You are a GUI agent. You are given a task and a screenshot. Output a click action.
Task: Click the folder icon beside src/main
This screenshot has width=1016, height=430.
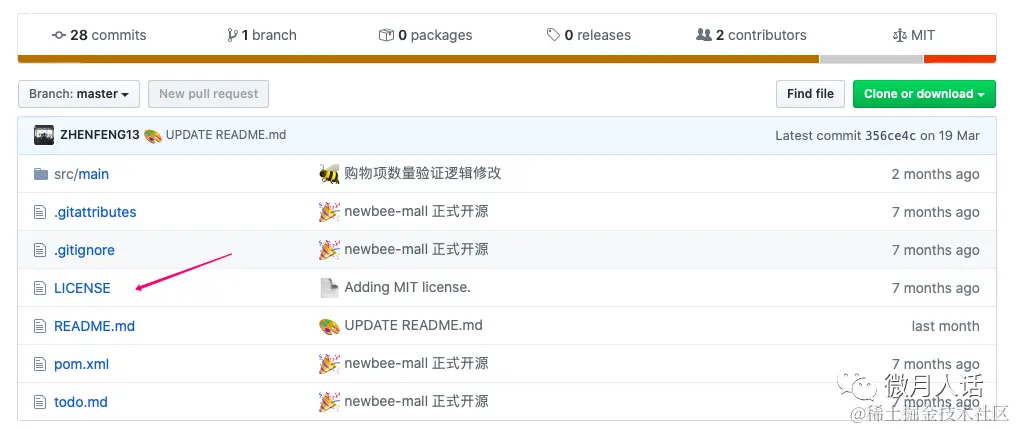[x=41, y=174]
